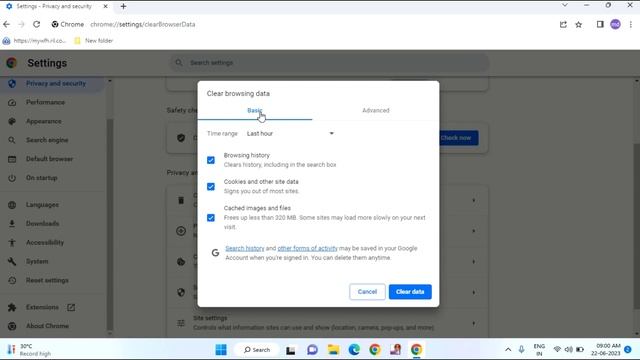Open File Explorer from taskbar
This screenshot has width=640, height=360.
coord(333,350)
